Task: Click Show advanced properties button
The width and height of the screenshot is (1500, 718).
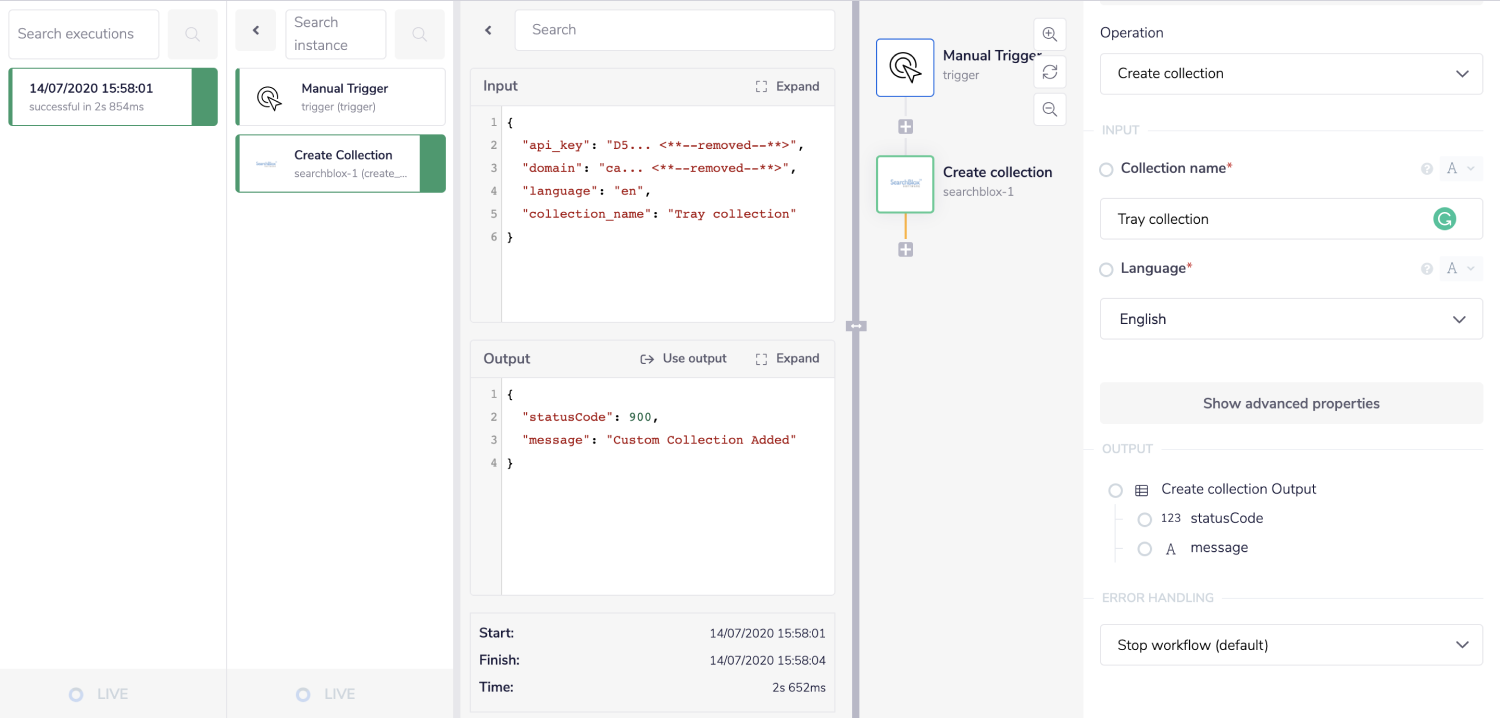Action: coord(1290,404)
